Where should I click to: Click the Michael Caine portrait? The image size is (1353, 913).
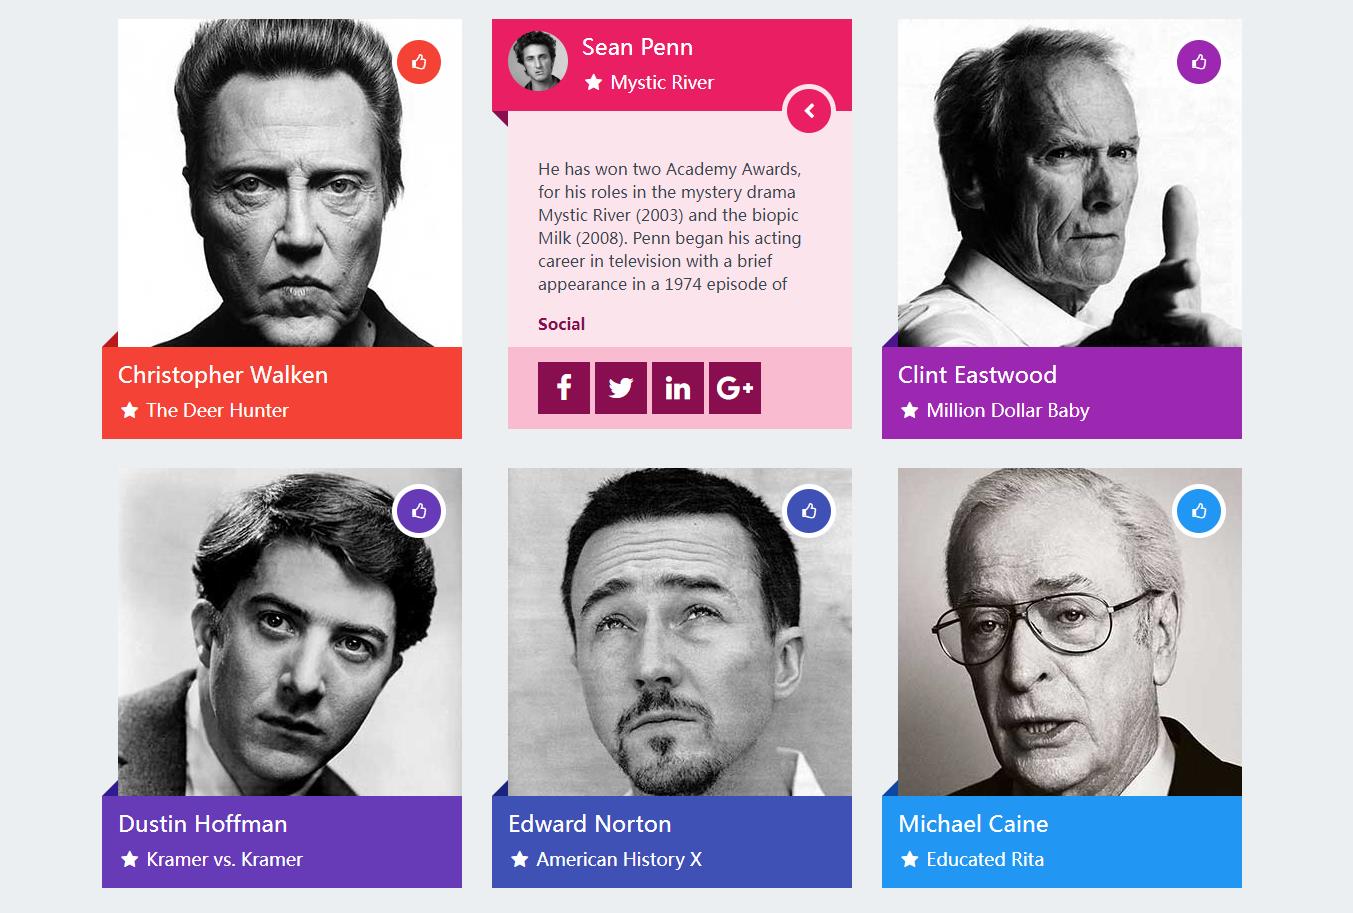(x=1070, y=632)
